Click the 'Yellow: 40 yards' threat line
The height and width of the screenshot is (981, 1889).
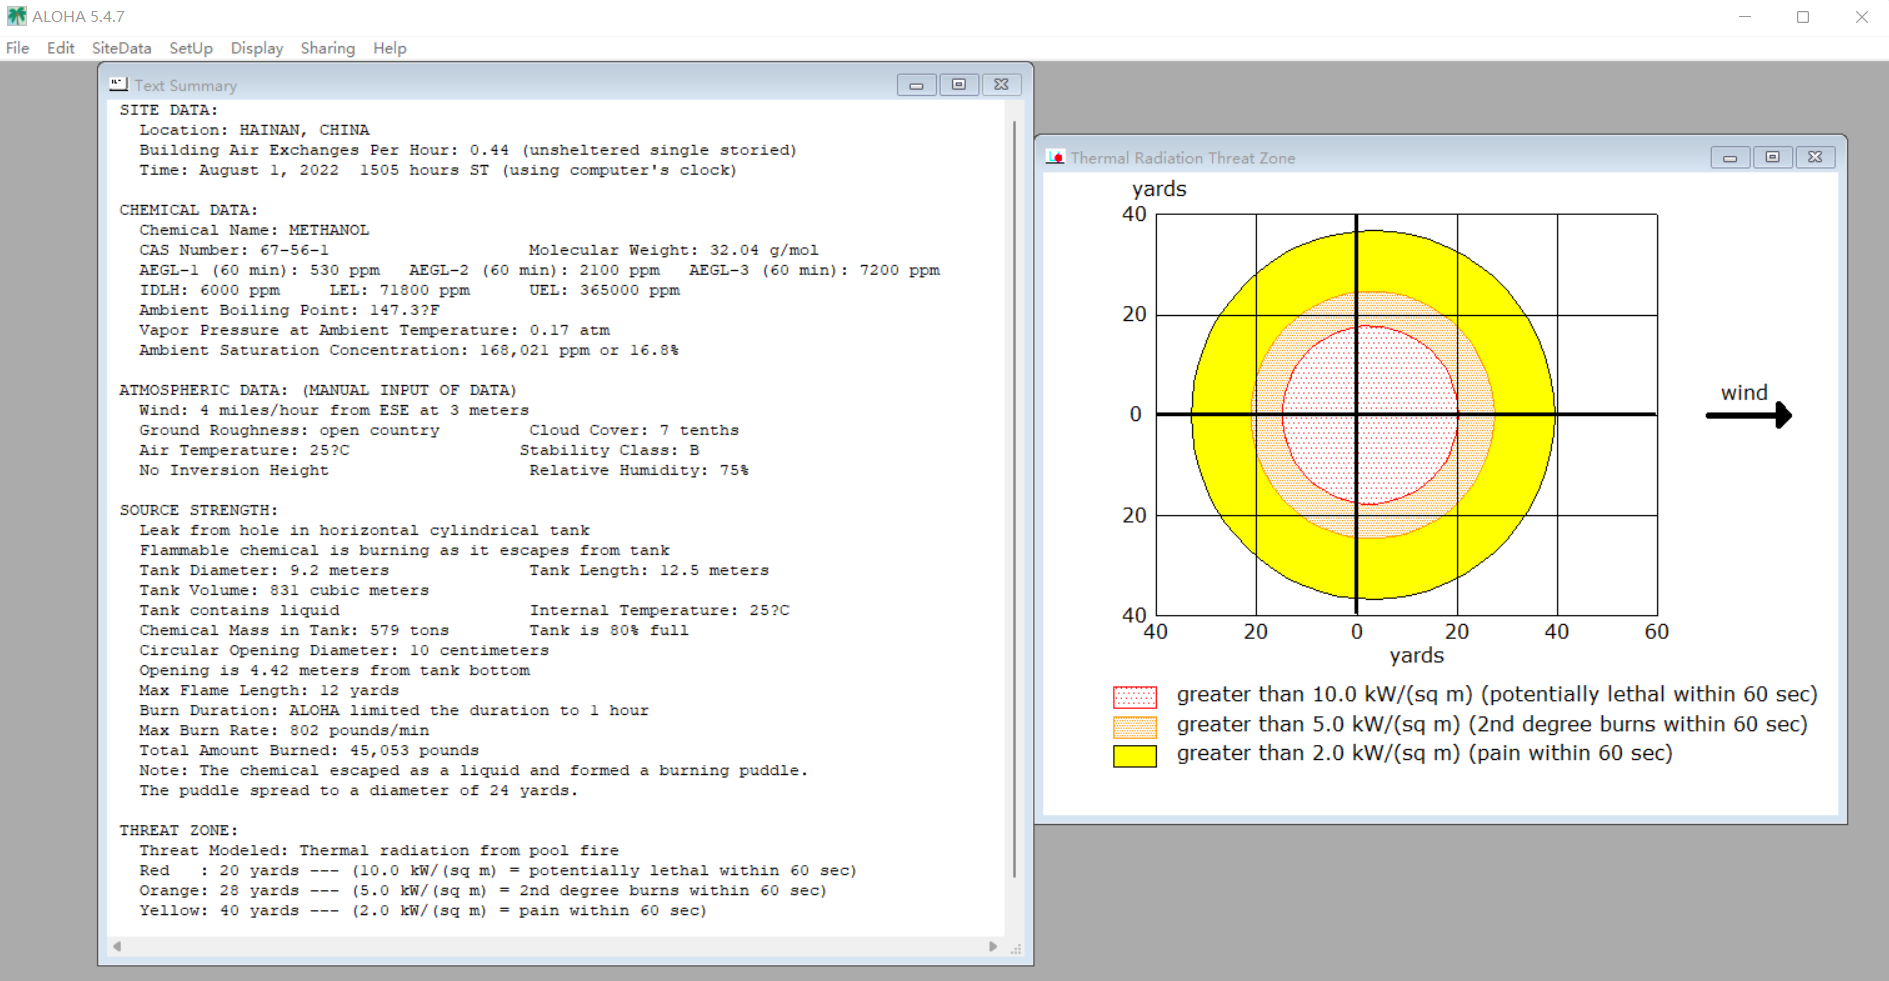pos(423,910)
